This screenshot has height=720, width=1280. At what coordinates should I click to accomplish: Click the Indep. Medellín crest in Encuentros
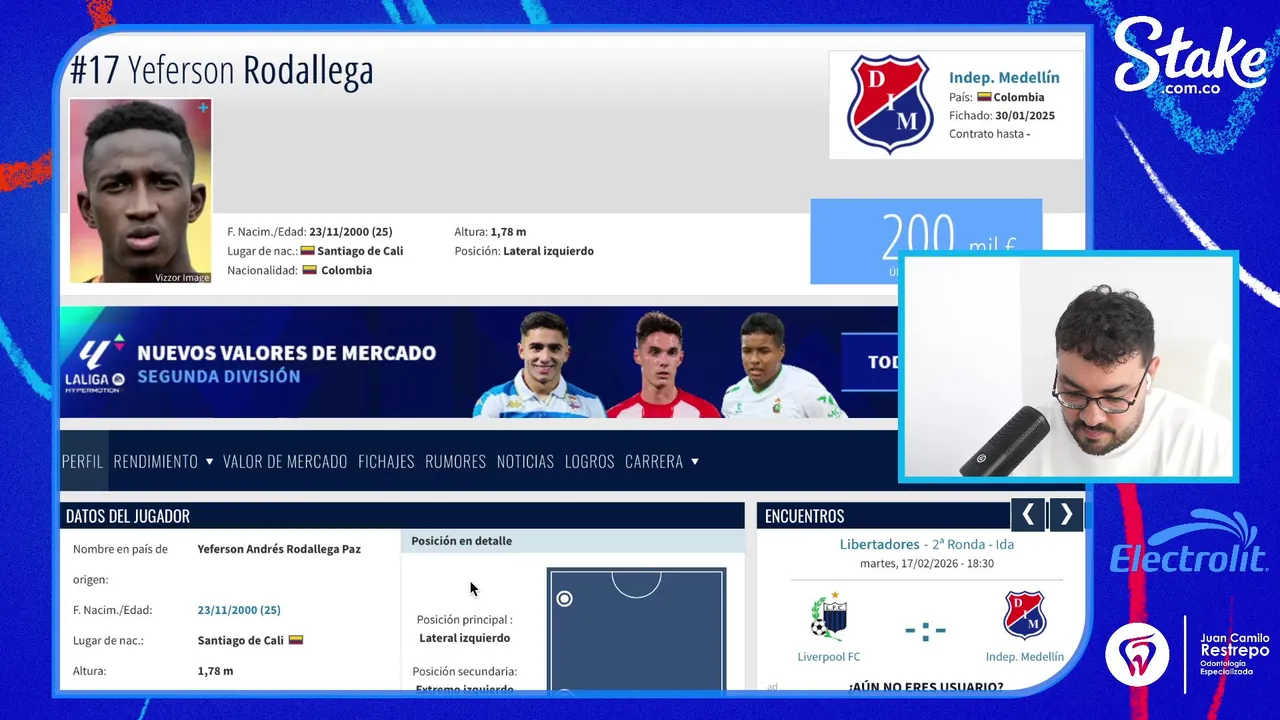click(x=1025, y=615)
